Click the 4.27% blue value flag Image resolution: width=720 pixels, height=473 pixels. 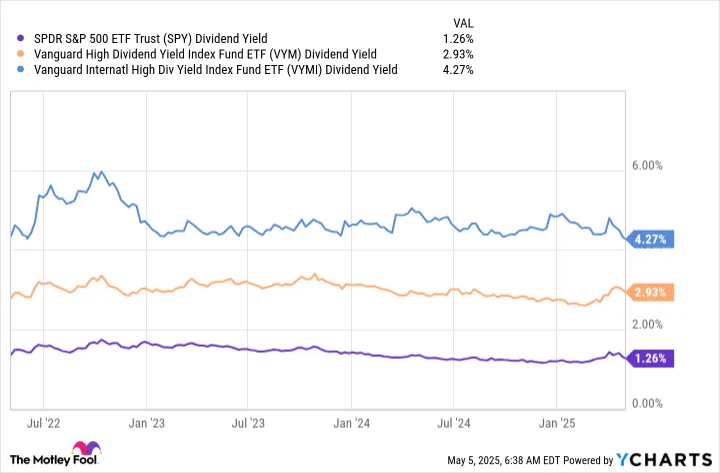coord(650,239)
